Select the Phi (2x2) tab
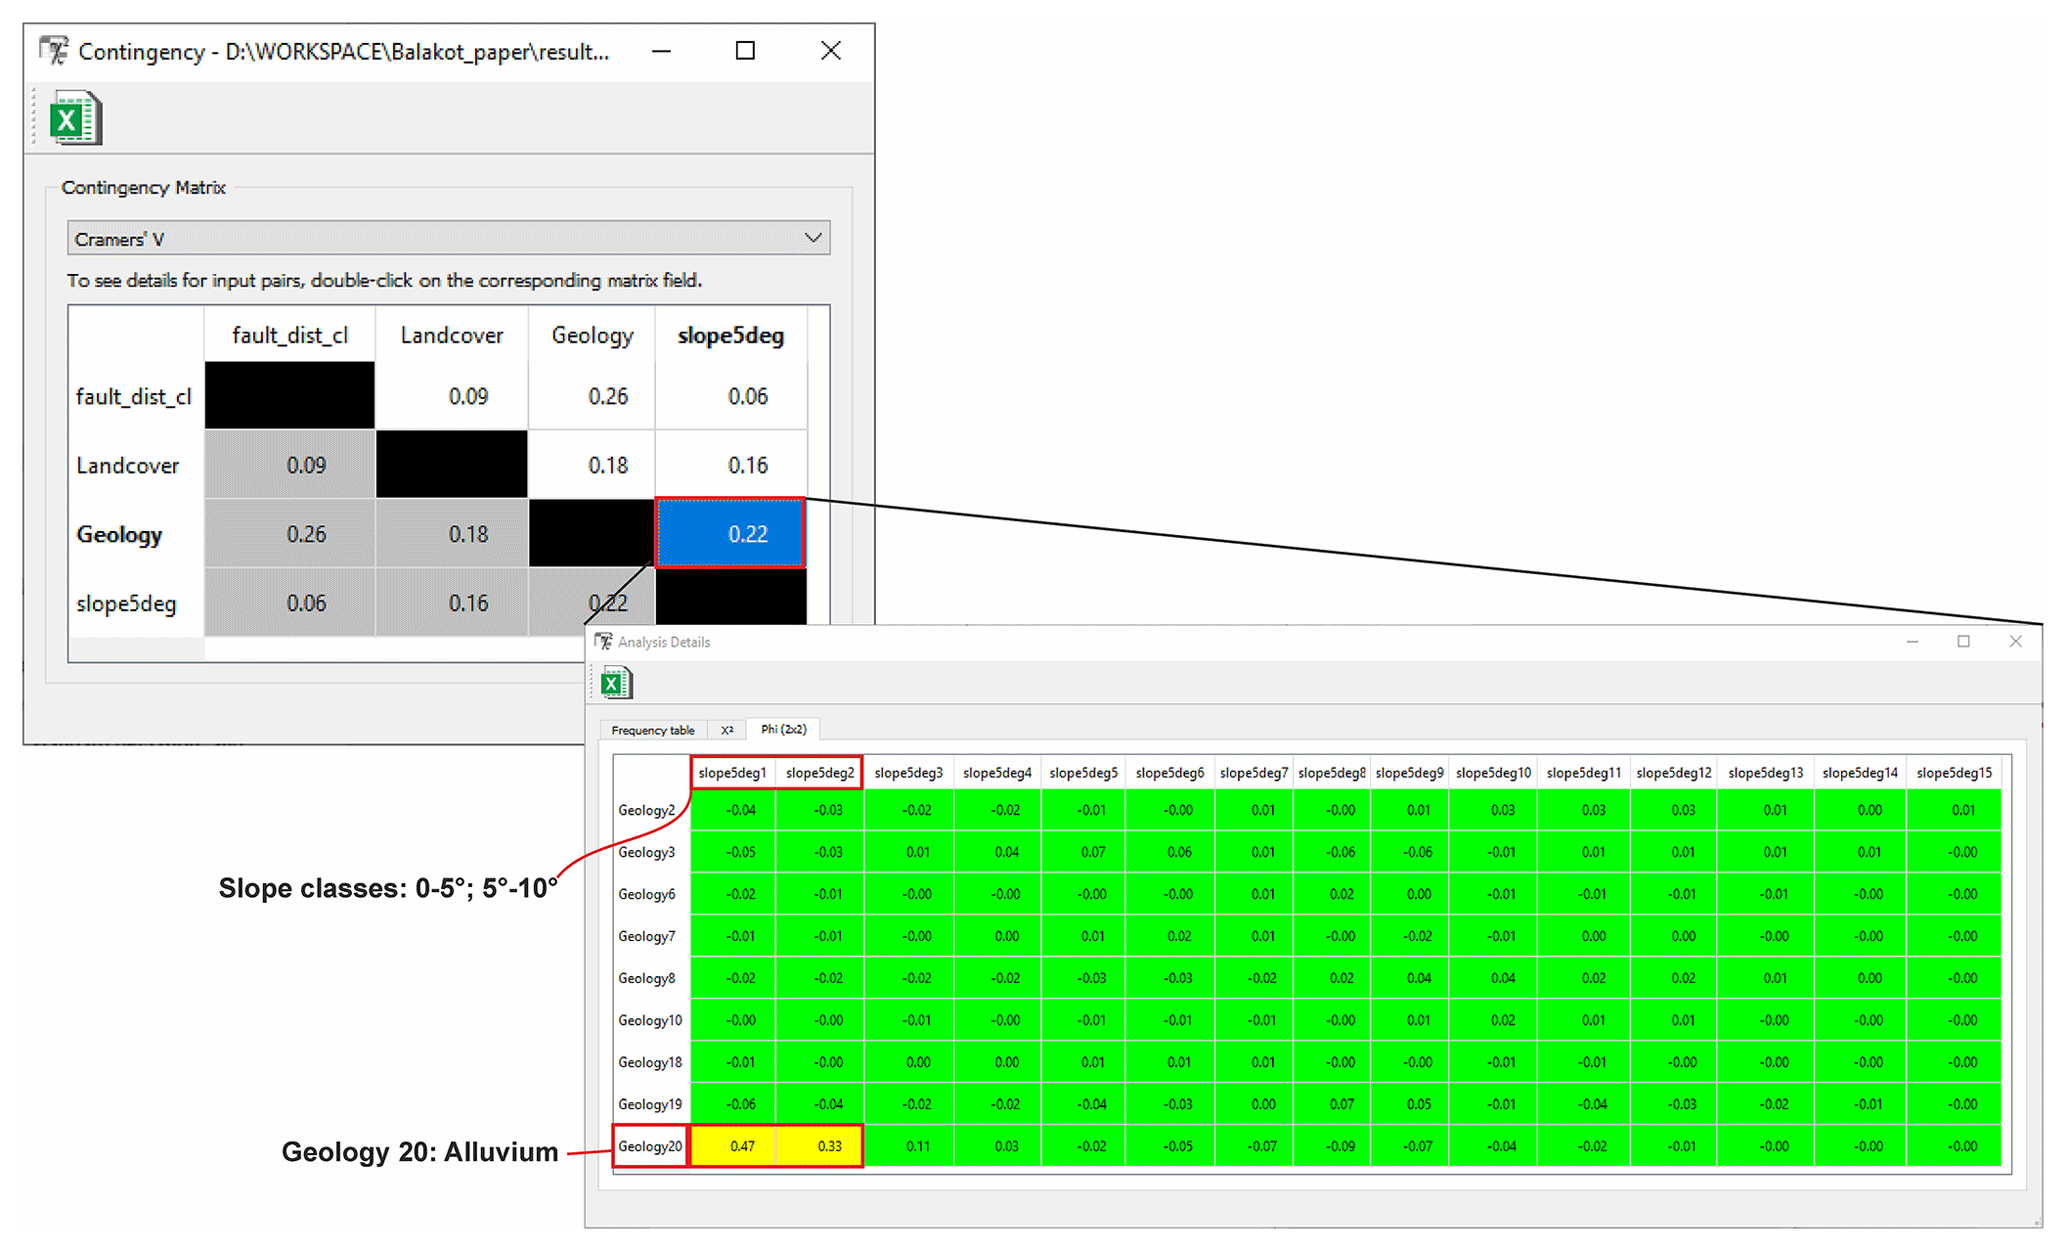This screenshot has width=2067, height=1252. [783, 729]
